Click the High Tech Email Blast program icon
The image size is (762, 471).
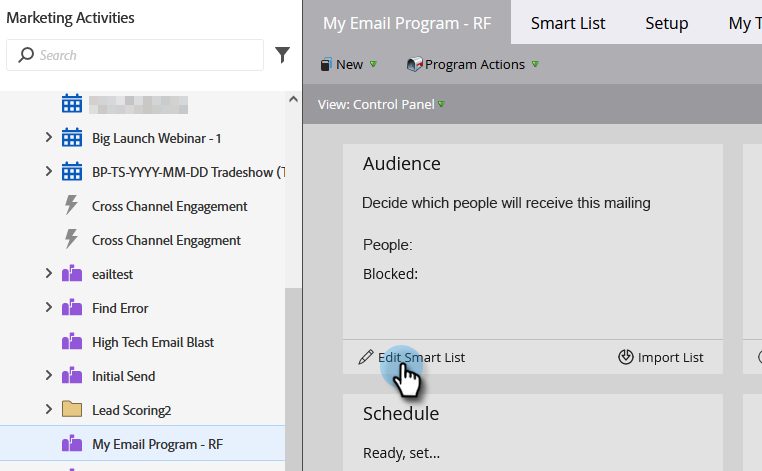(71, 342)
